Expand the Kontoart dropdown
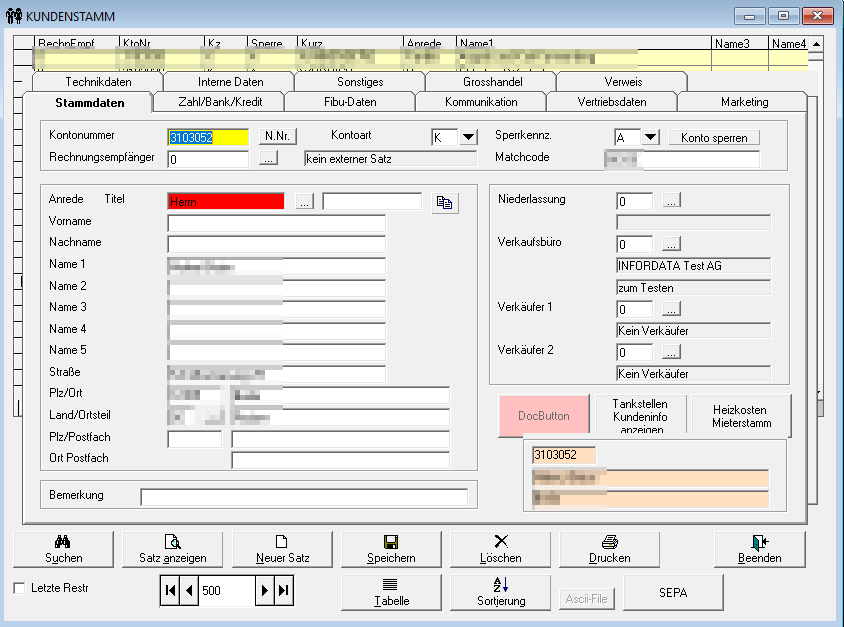 [x=468, y=137]
